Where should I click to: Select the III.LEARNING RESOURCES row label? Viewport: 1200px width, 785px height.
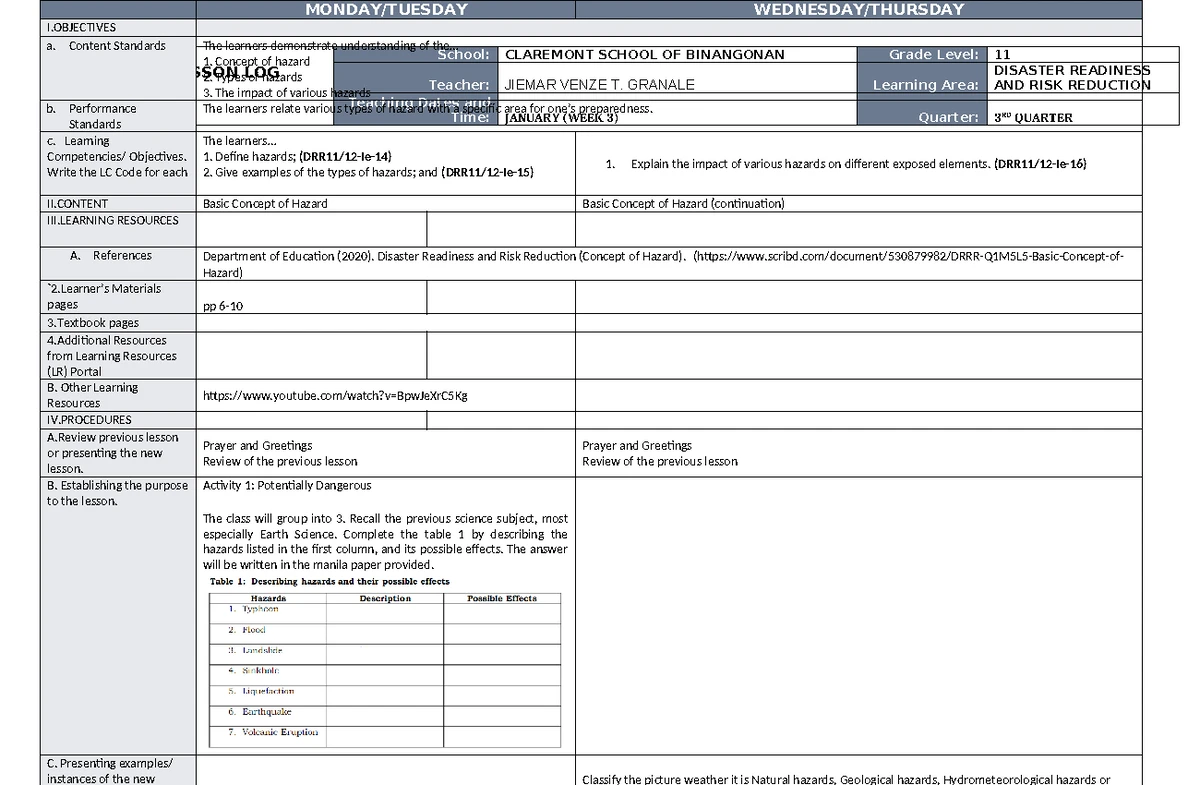point(113,221)
